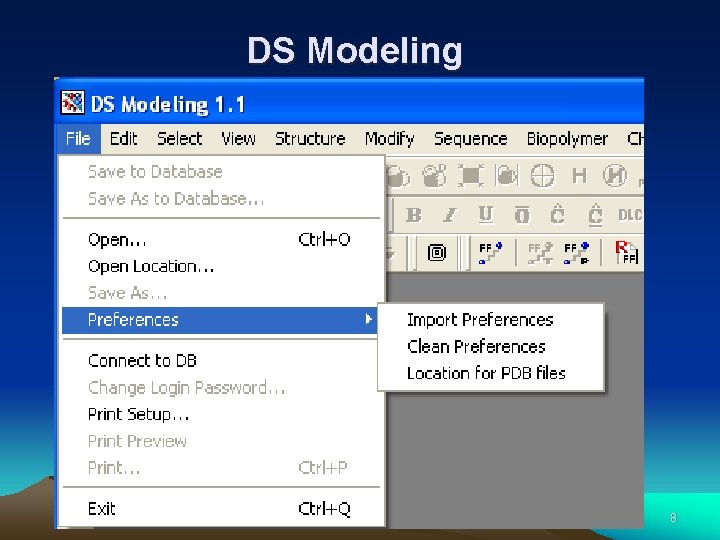This screenshot has height=540, width=720.
Task: Choose Import Preferences from submenu
Action: (x=490, y=320)
